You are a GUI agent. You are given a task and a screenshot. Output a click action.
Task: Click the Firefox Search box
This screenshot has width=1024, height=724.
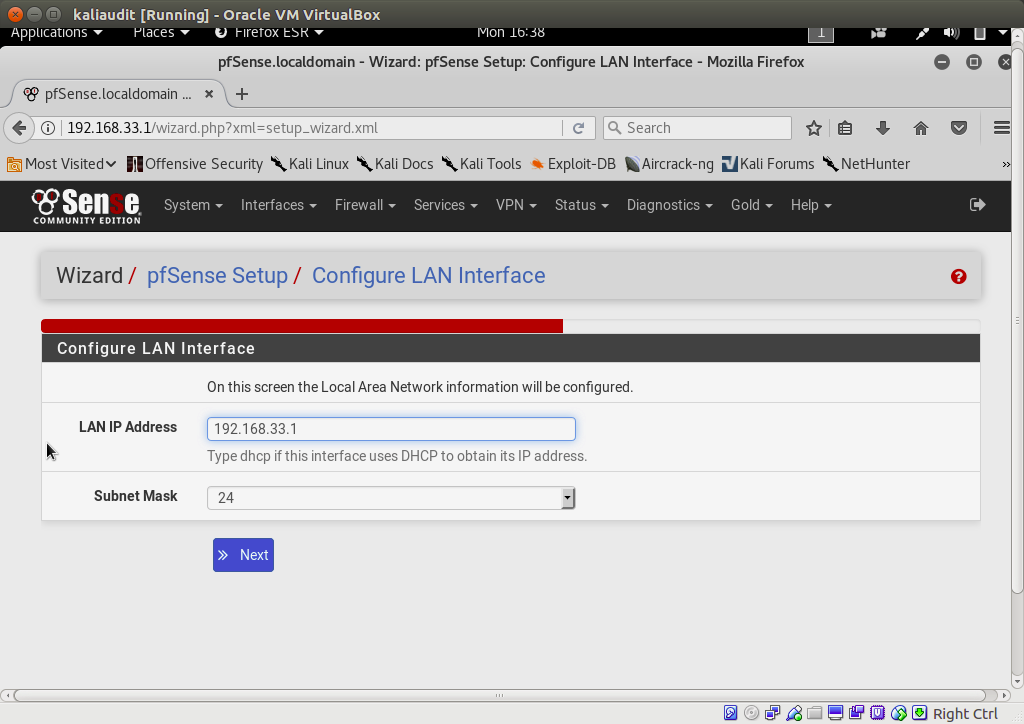point(697,128)
